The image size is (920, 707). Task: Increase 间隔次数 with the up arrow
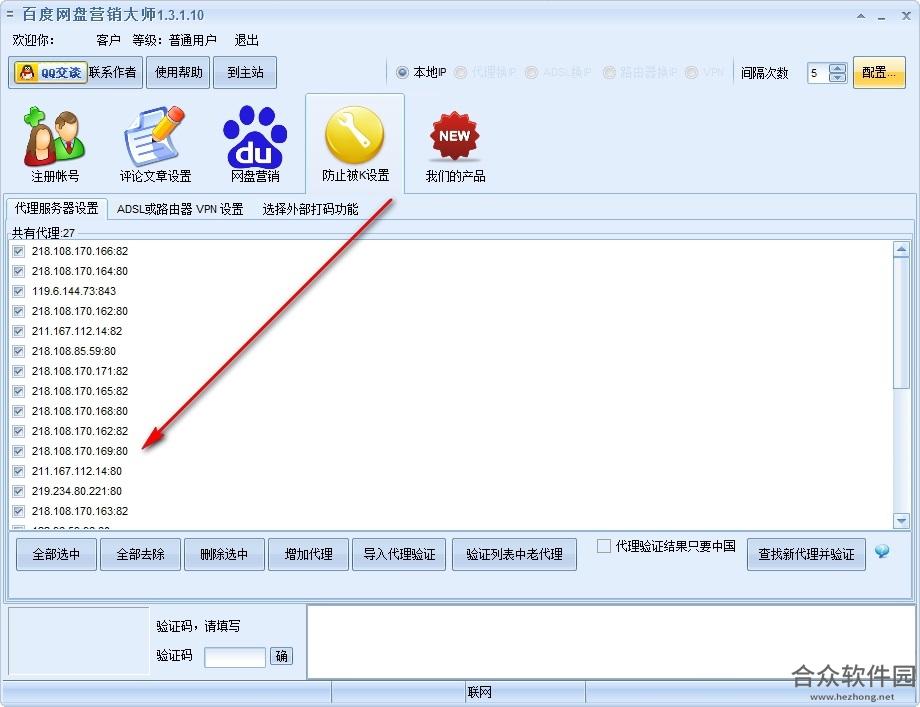click(x=838, y=68)
